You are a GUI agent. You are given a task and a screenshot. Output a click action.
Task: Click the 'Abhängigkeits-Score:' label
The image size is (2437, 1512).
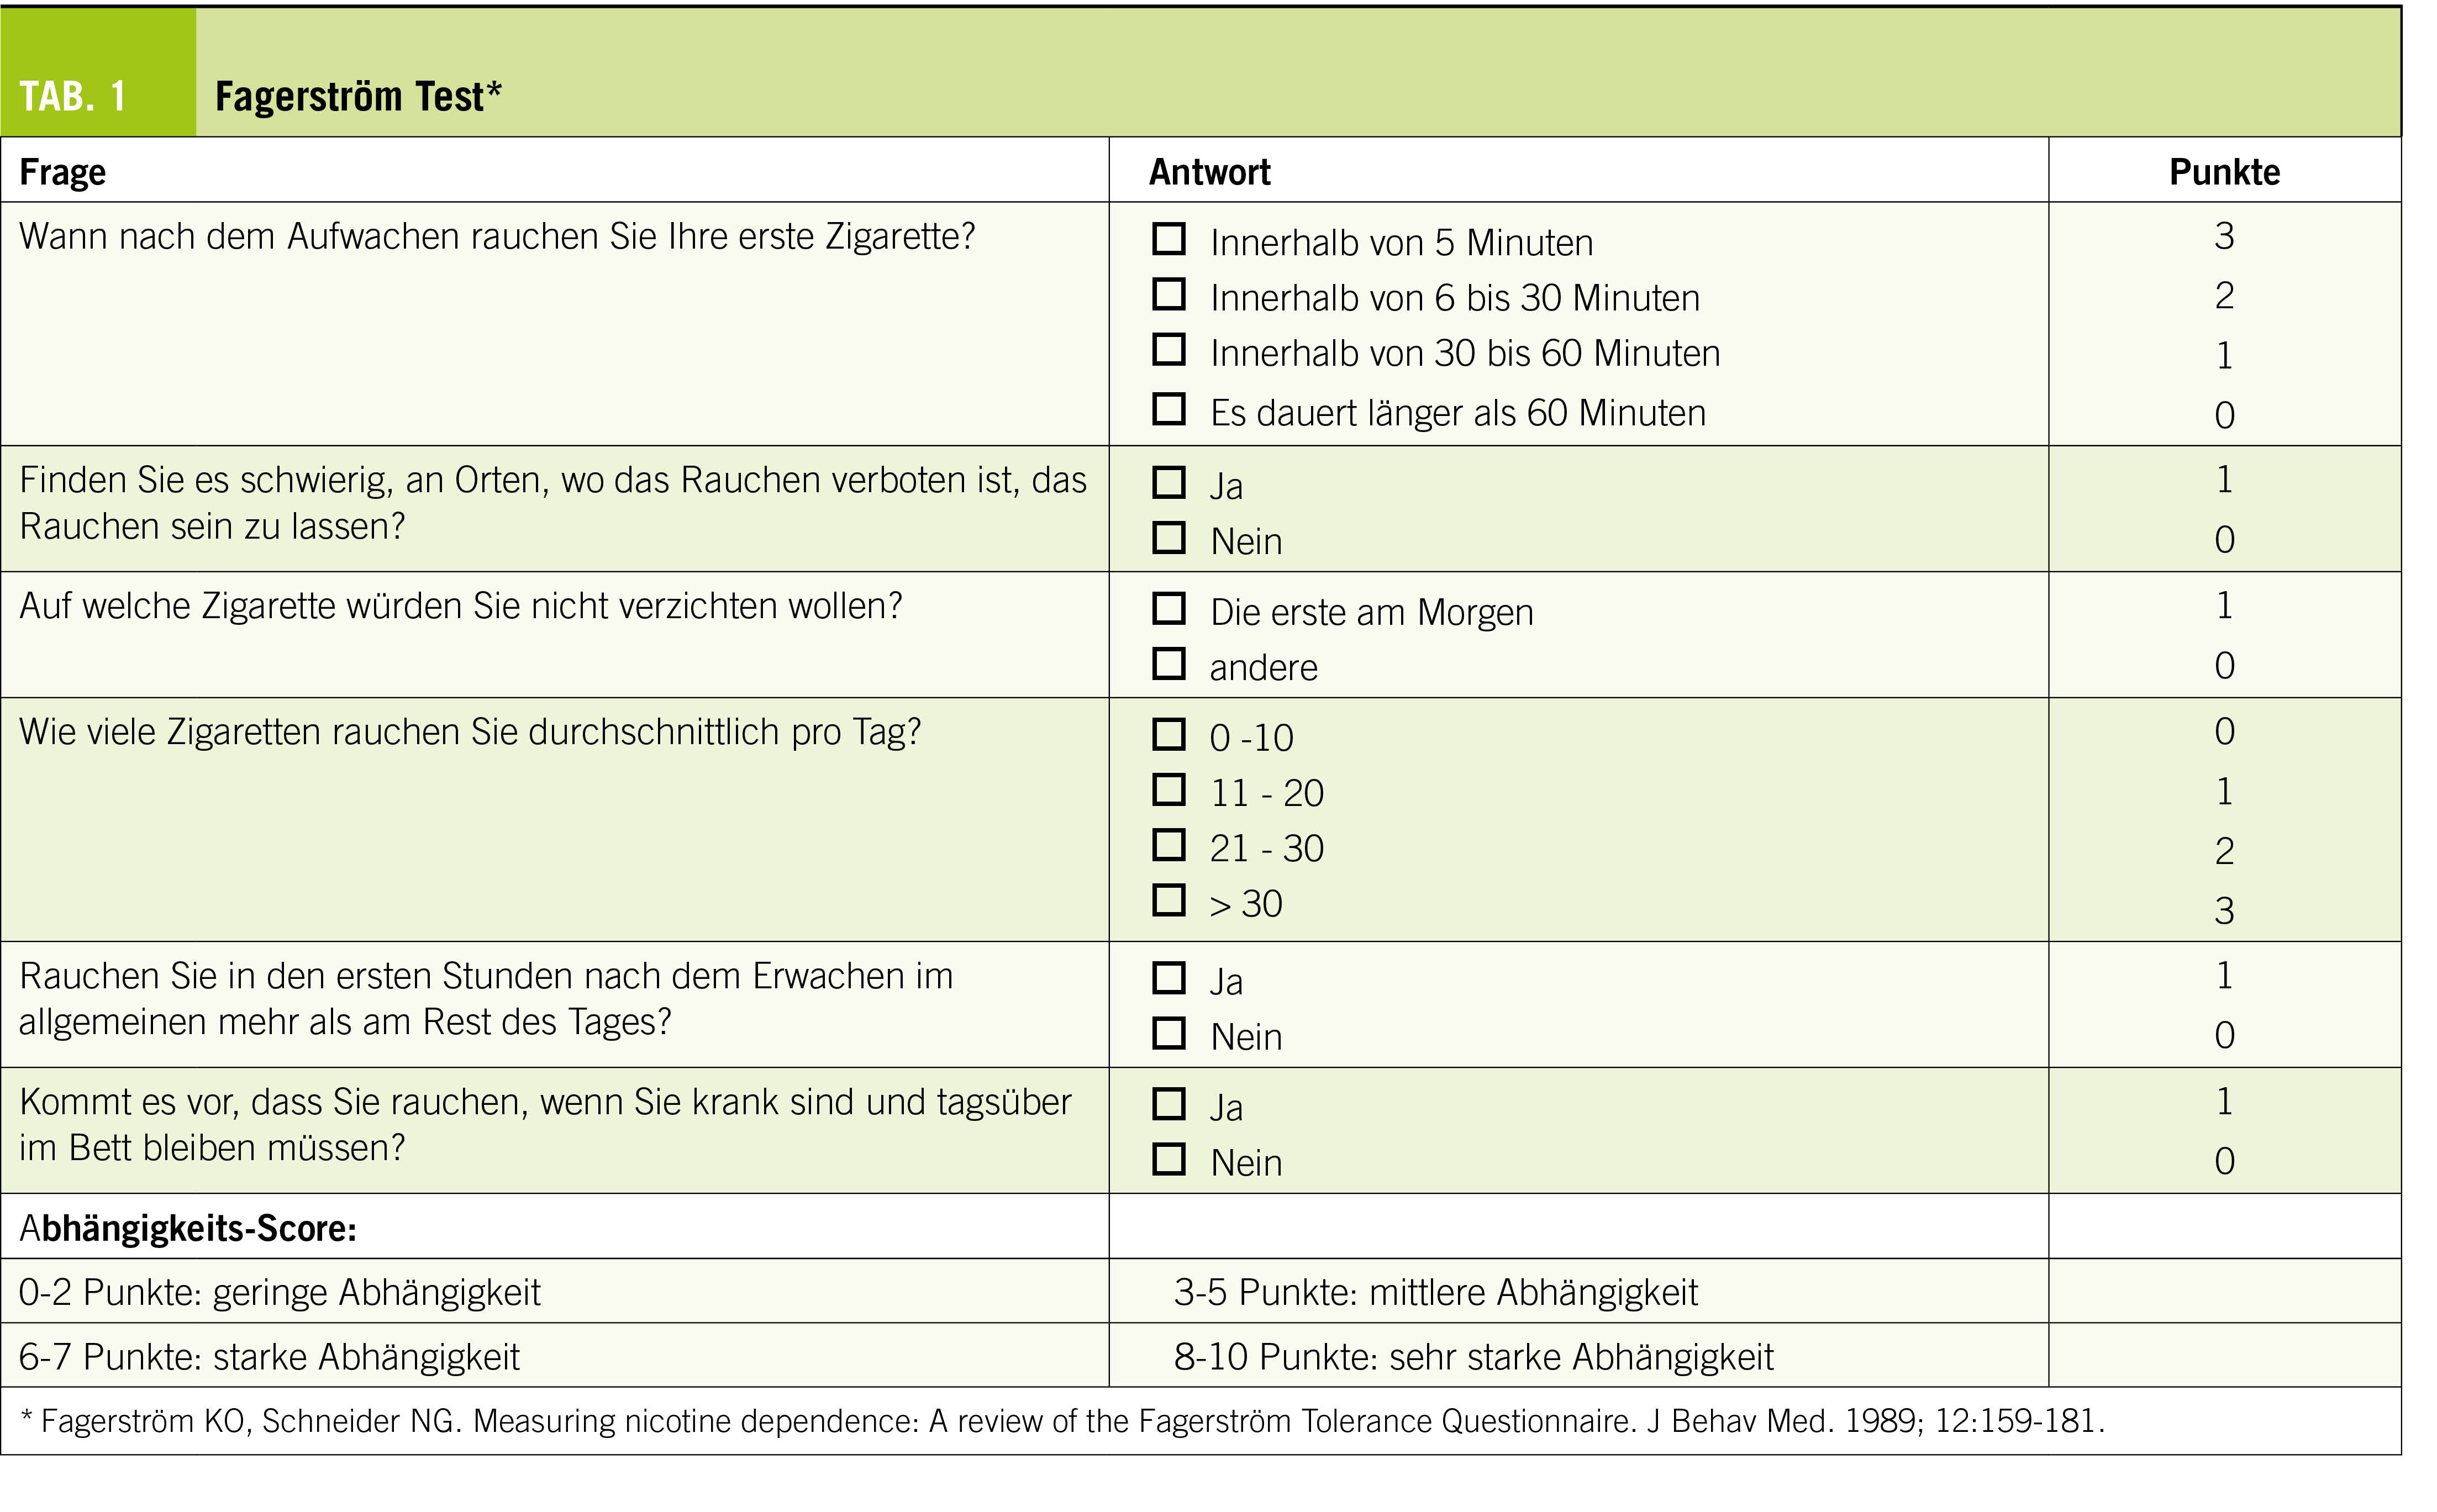(x=188, y=1227)
